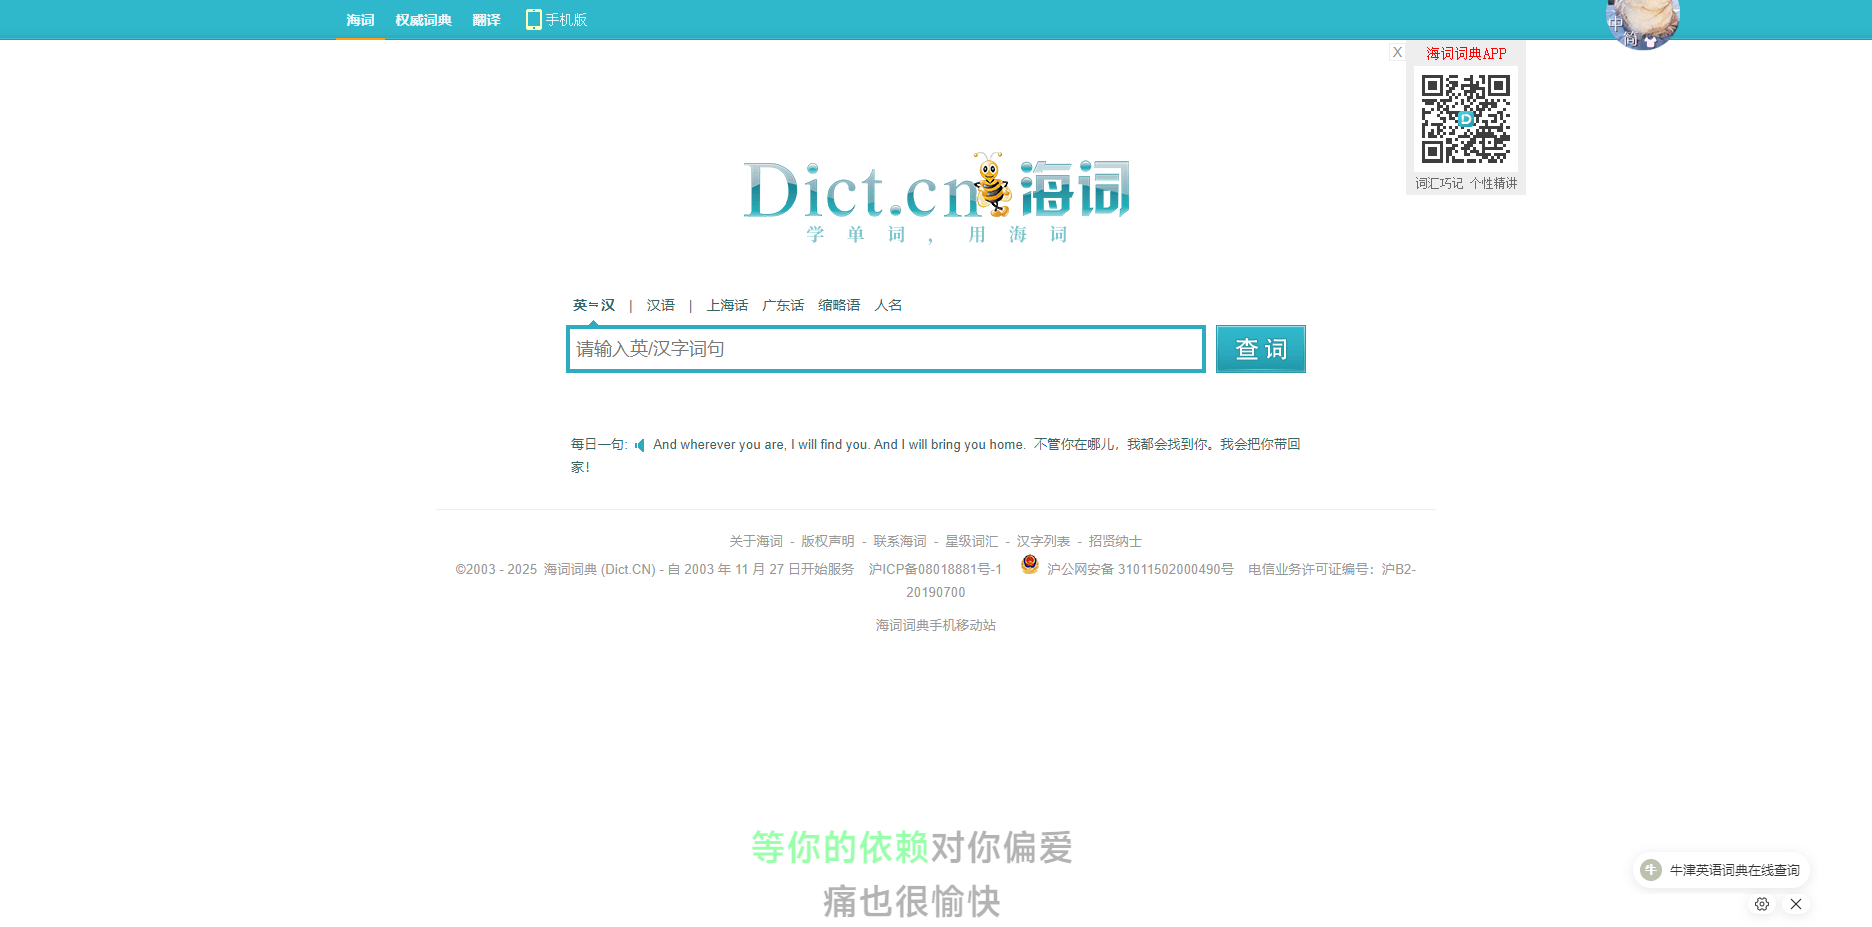
Task: Select the 汉语 search mode
Action: pyautogui.click(x=661, y=305)
